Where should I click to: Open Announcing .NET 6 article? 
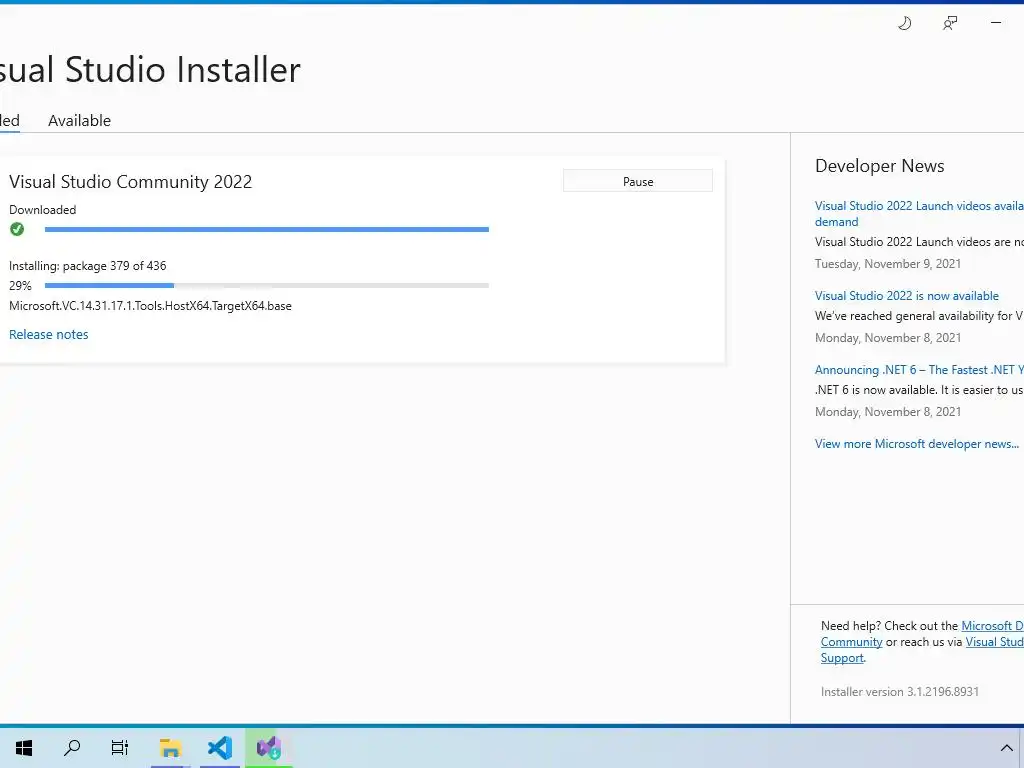click(919, 370)
